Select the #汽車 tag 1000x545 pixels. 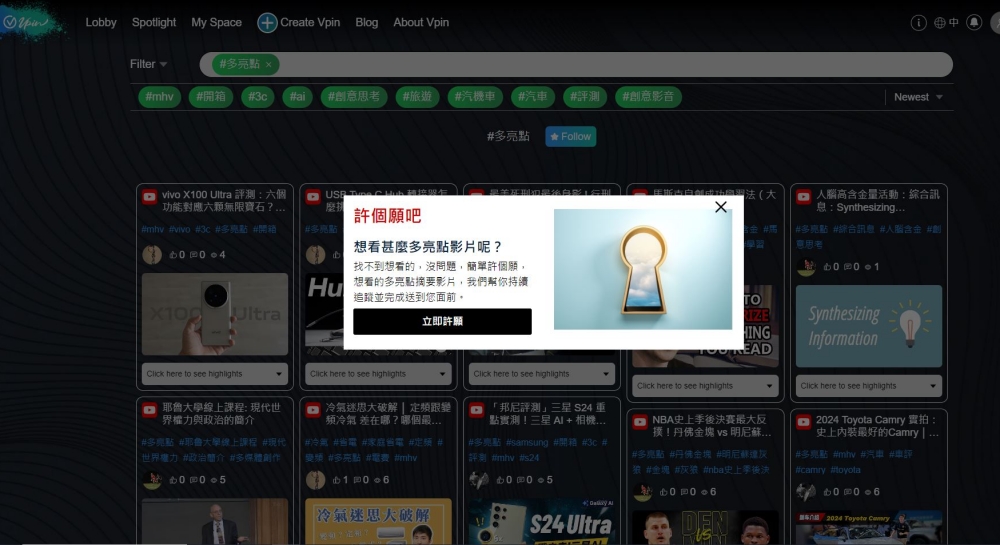point(533,97)
